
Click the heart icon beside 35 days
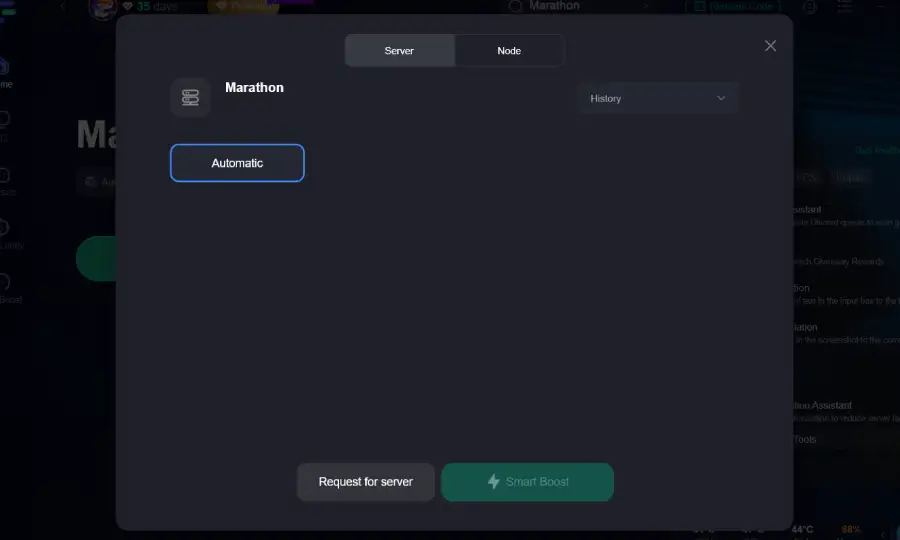(x=127, y=6)
